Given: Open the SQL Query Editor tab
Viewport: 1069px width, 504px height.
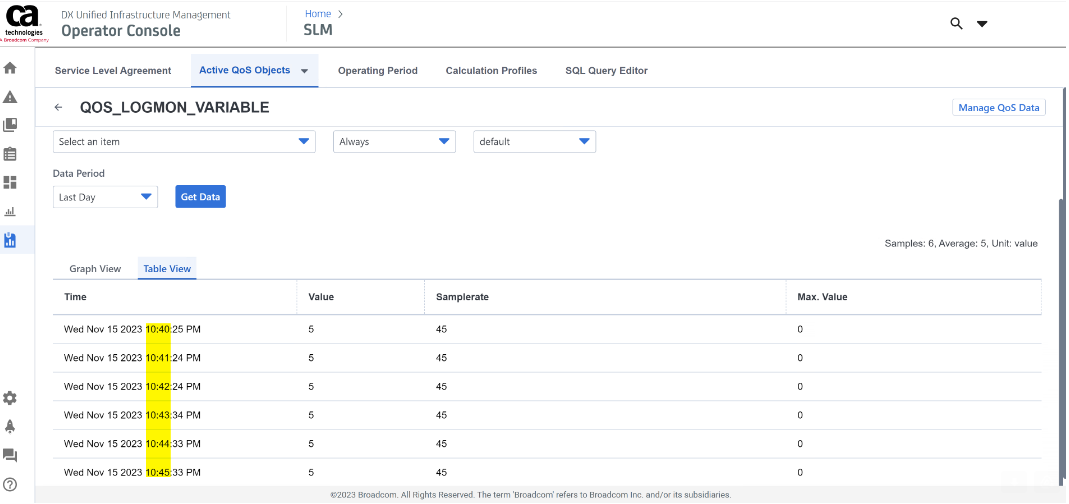Looking at the screenshot, I should point(606,71).
